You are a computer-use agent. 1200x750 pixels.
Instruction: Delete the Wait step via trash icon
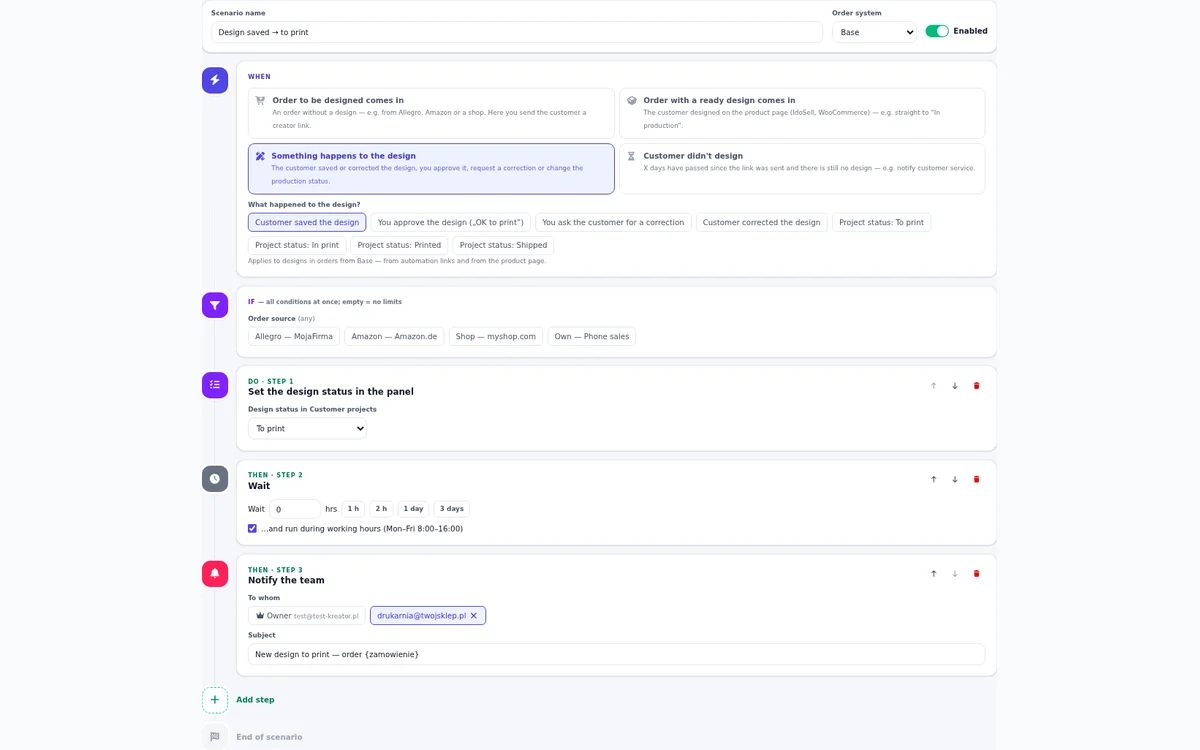pos(977,480)
